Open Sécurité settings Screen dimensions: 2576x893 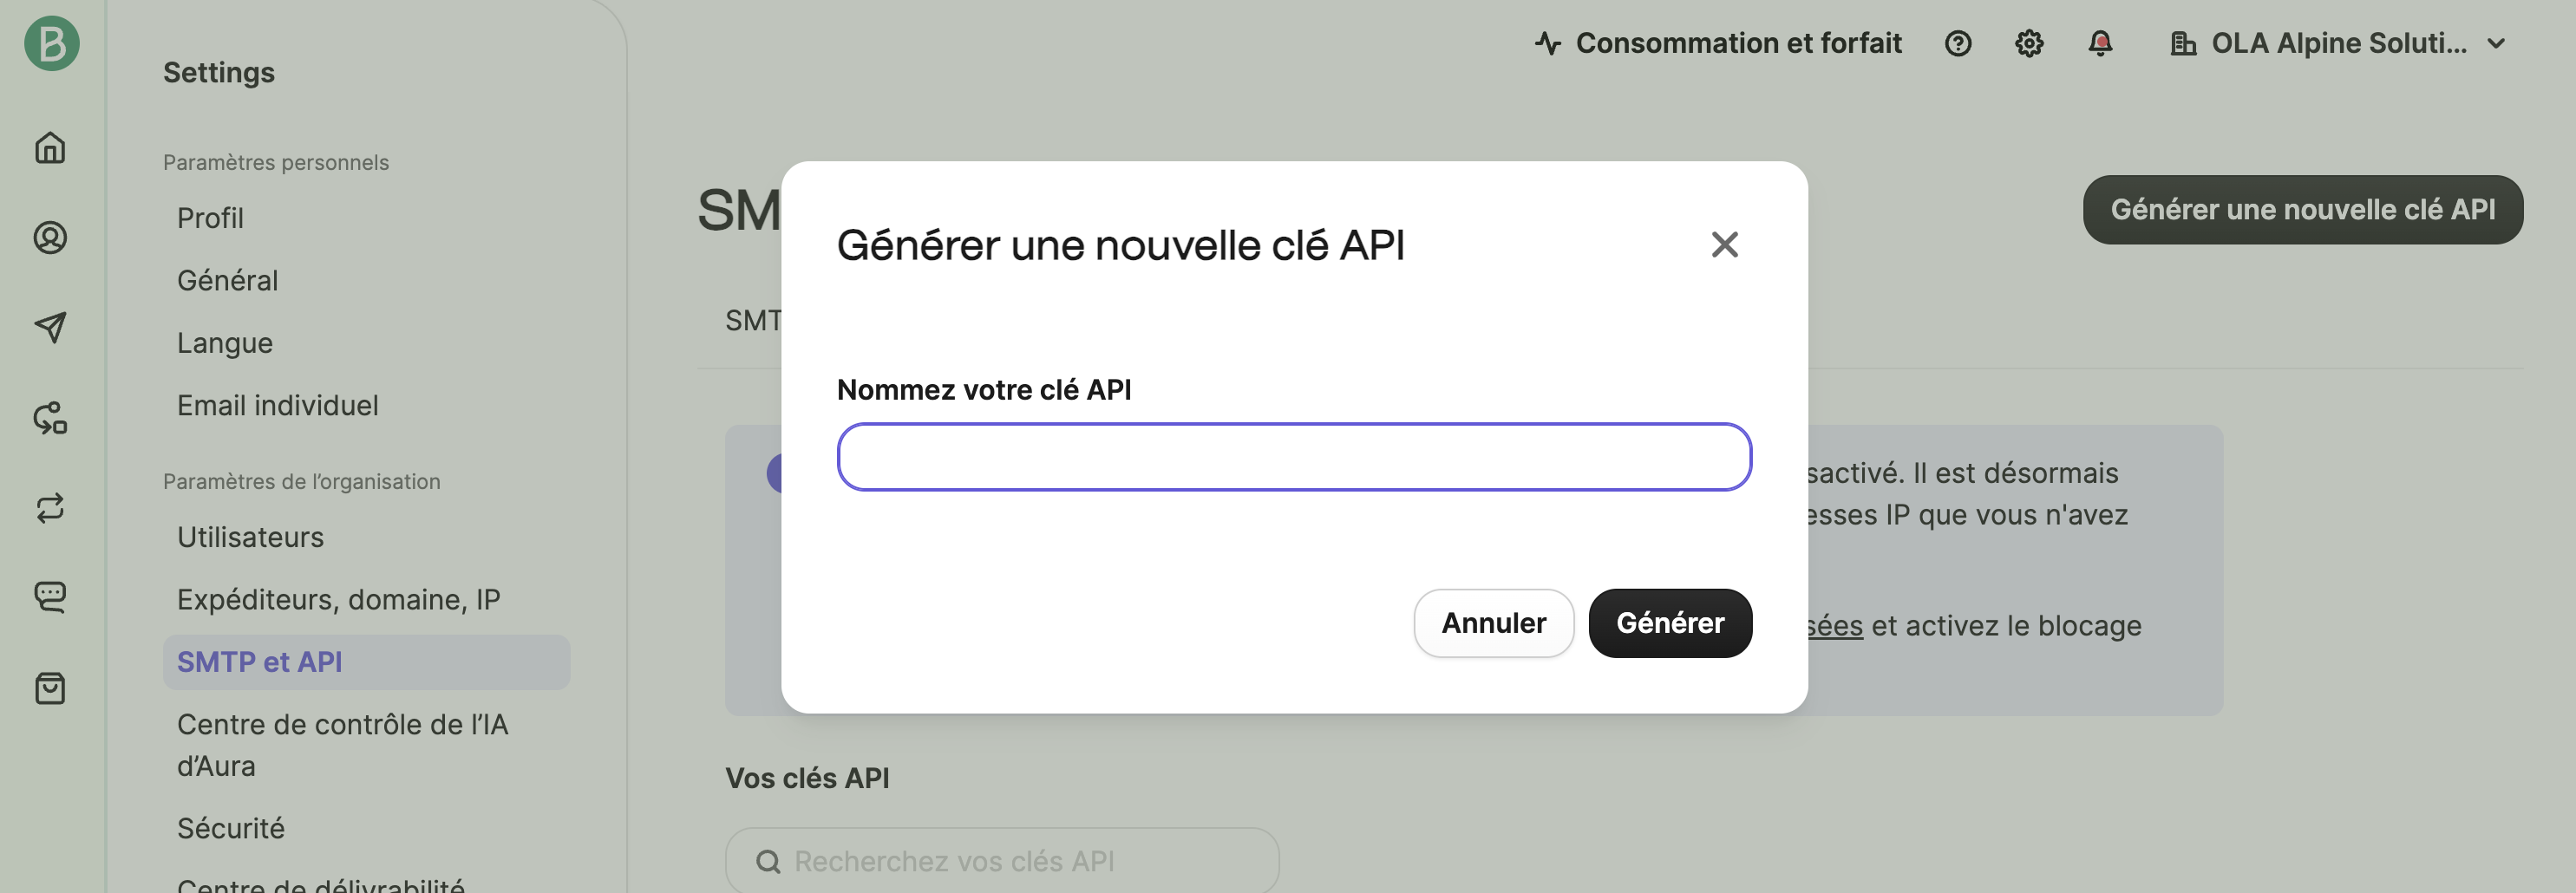pos(230,828)
